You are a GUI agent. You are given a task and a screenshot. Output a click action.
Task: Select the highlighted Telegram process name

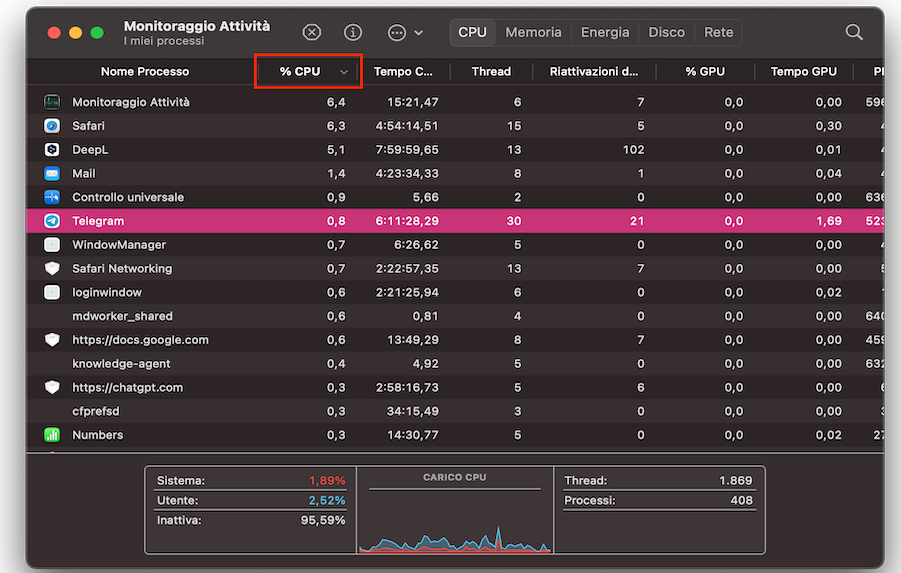point(98,221)
